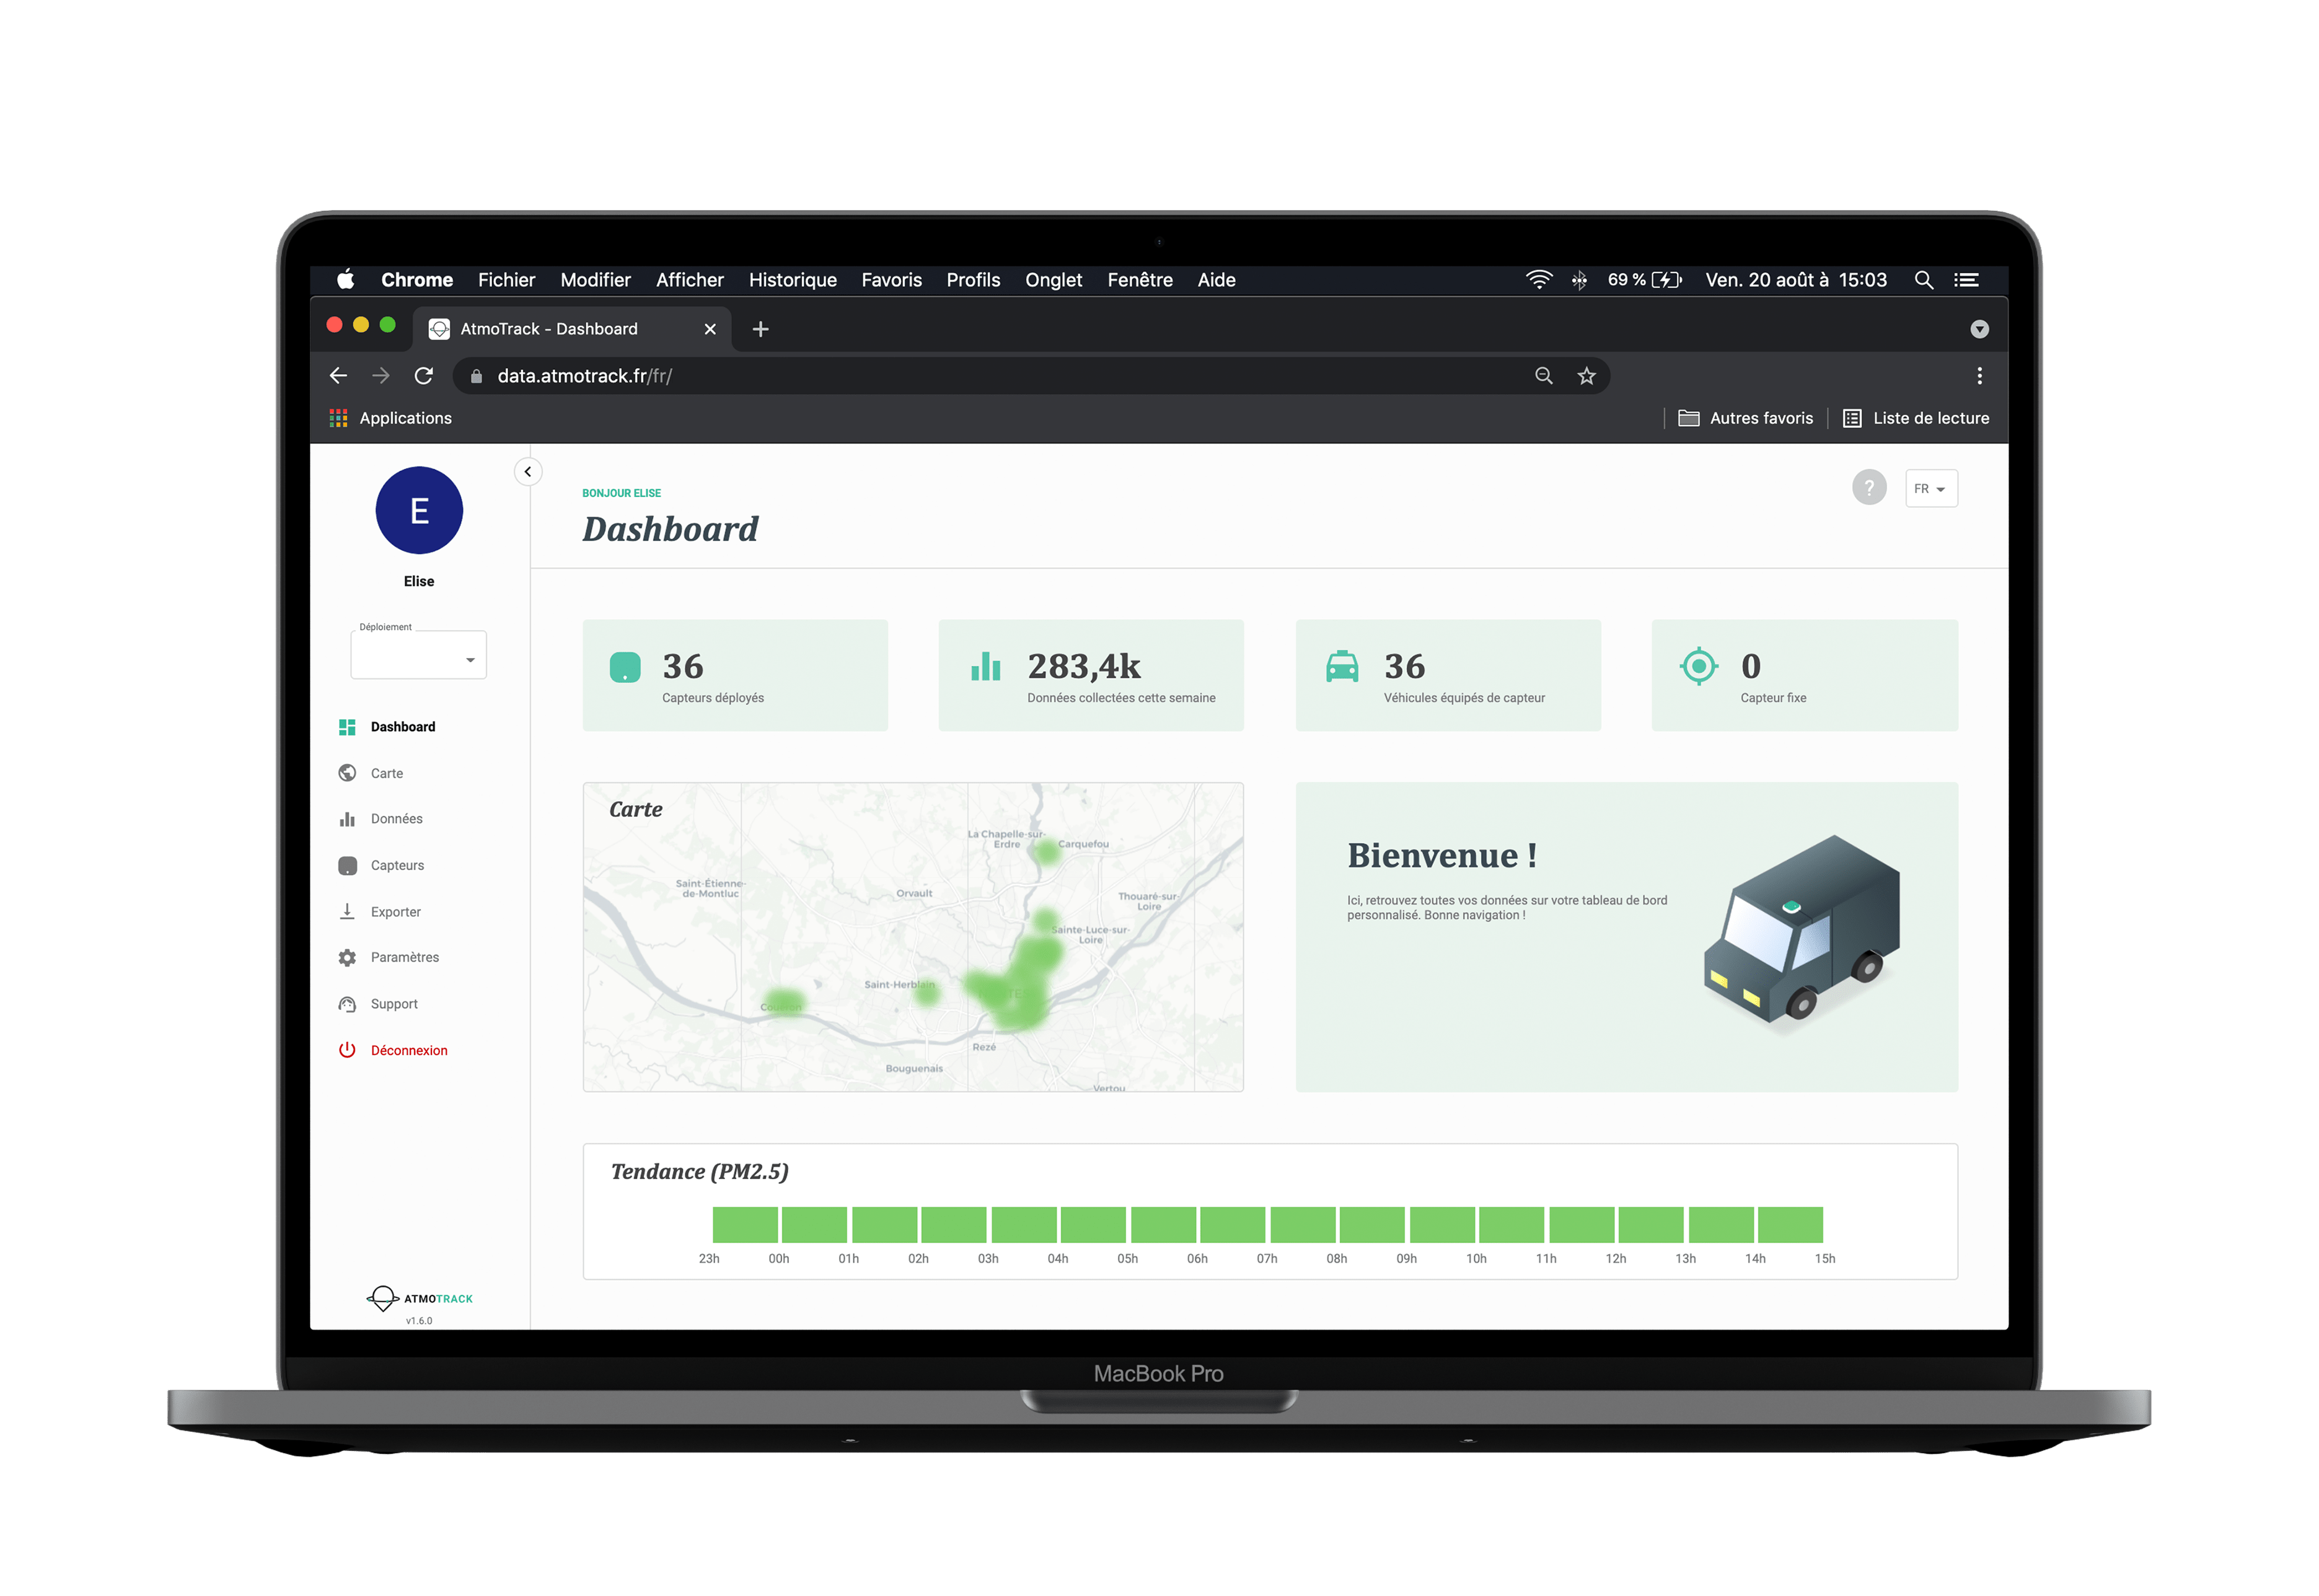Open a new browser tab

760,329
